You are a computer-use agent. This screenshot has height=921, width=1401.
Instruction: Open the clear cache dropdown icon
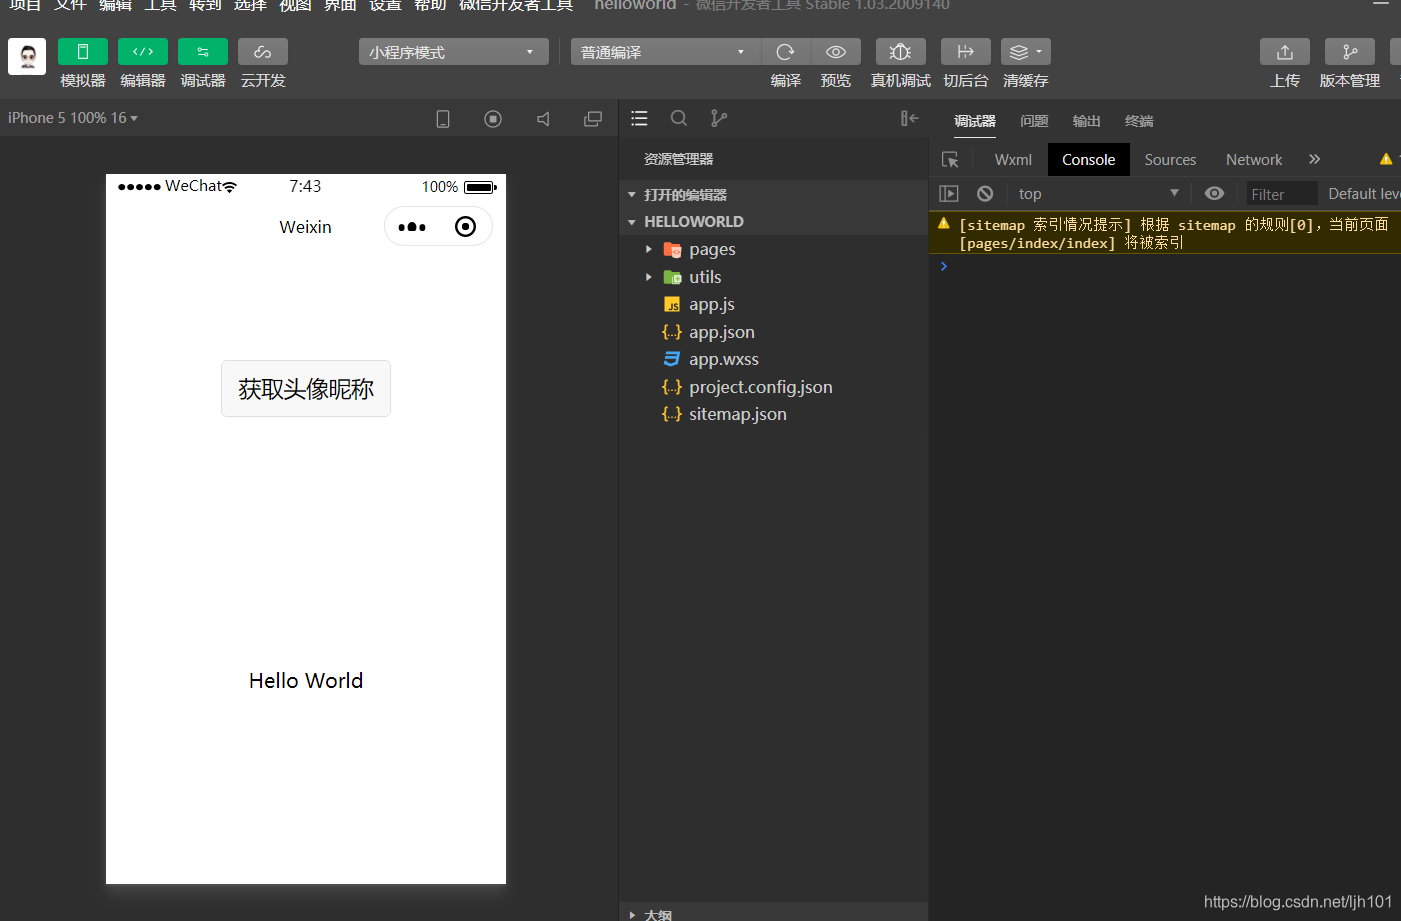1026,52
